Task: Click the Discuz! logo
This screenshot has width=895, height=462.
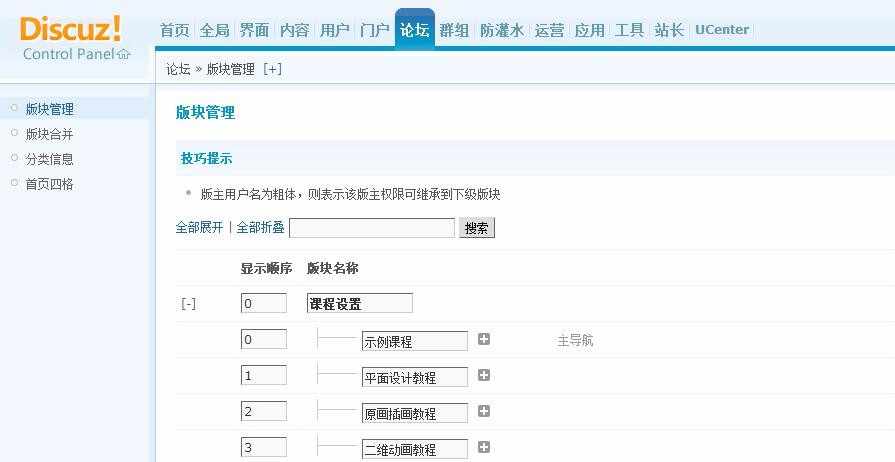Action: point(71,29)
